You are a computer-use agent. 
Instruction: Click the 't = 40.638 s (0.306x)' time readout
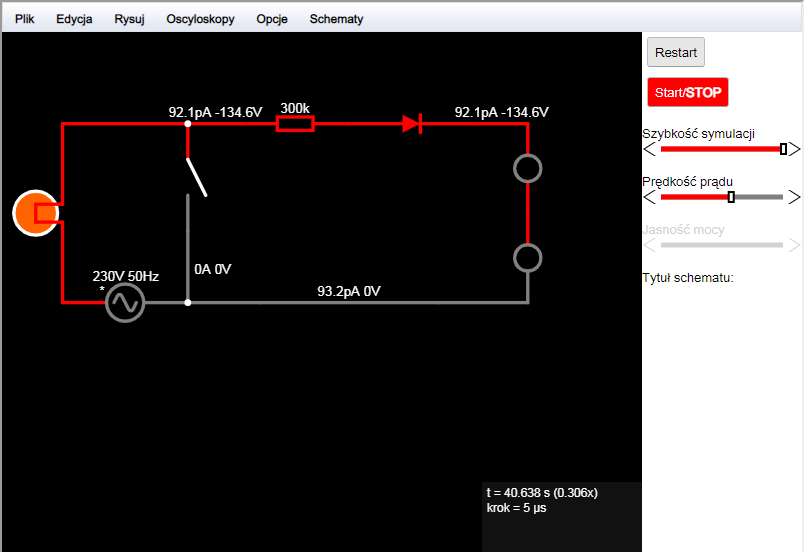(542, 493)
